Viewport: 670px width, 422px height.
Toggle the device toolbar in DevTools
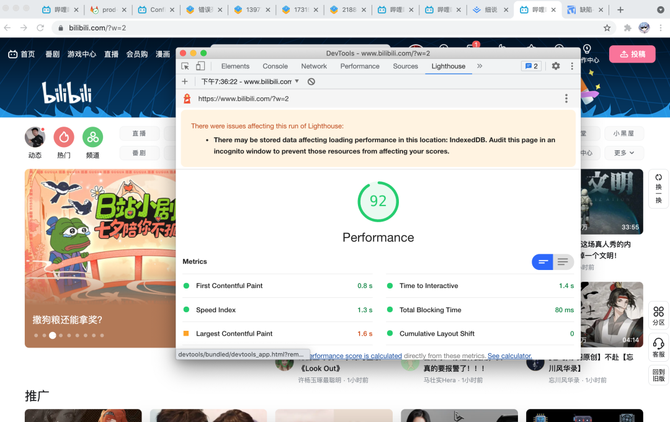point(200,66)
